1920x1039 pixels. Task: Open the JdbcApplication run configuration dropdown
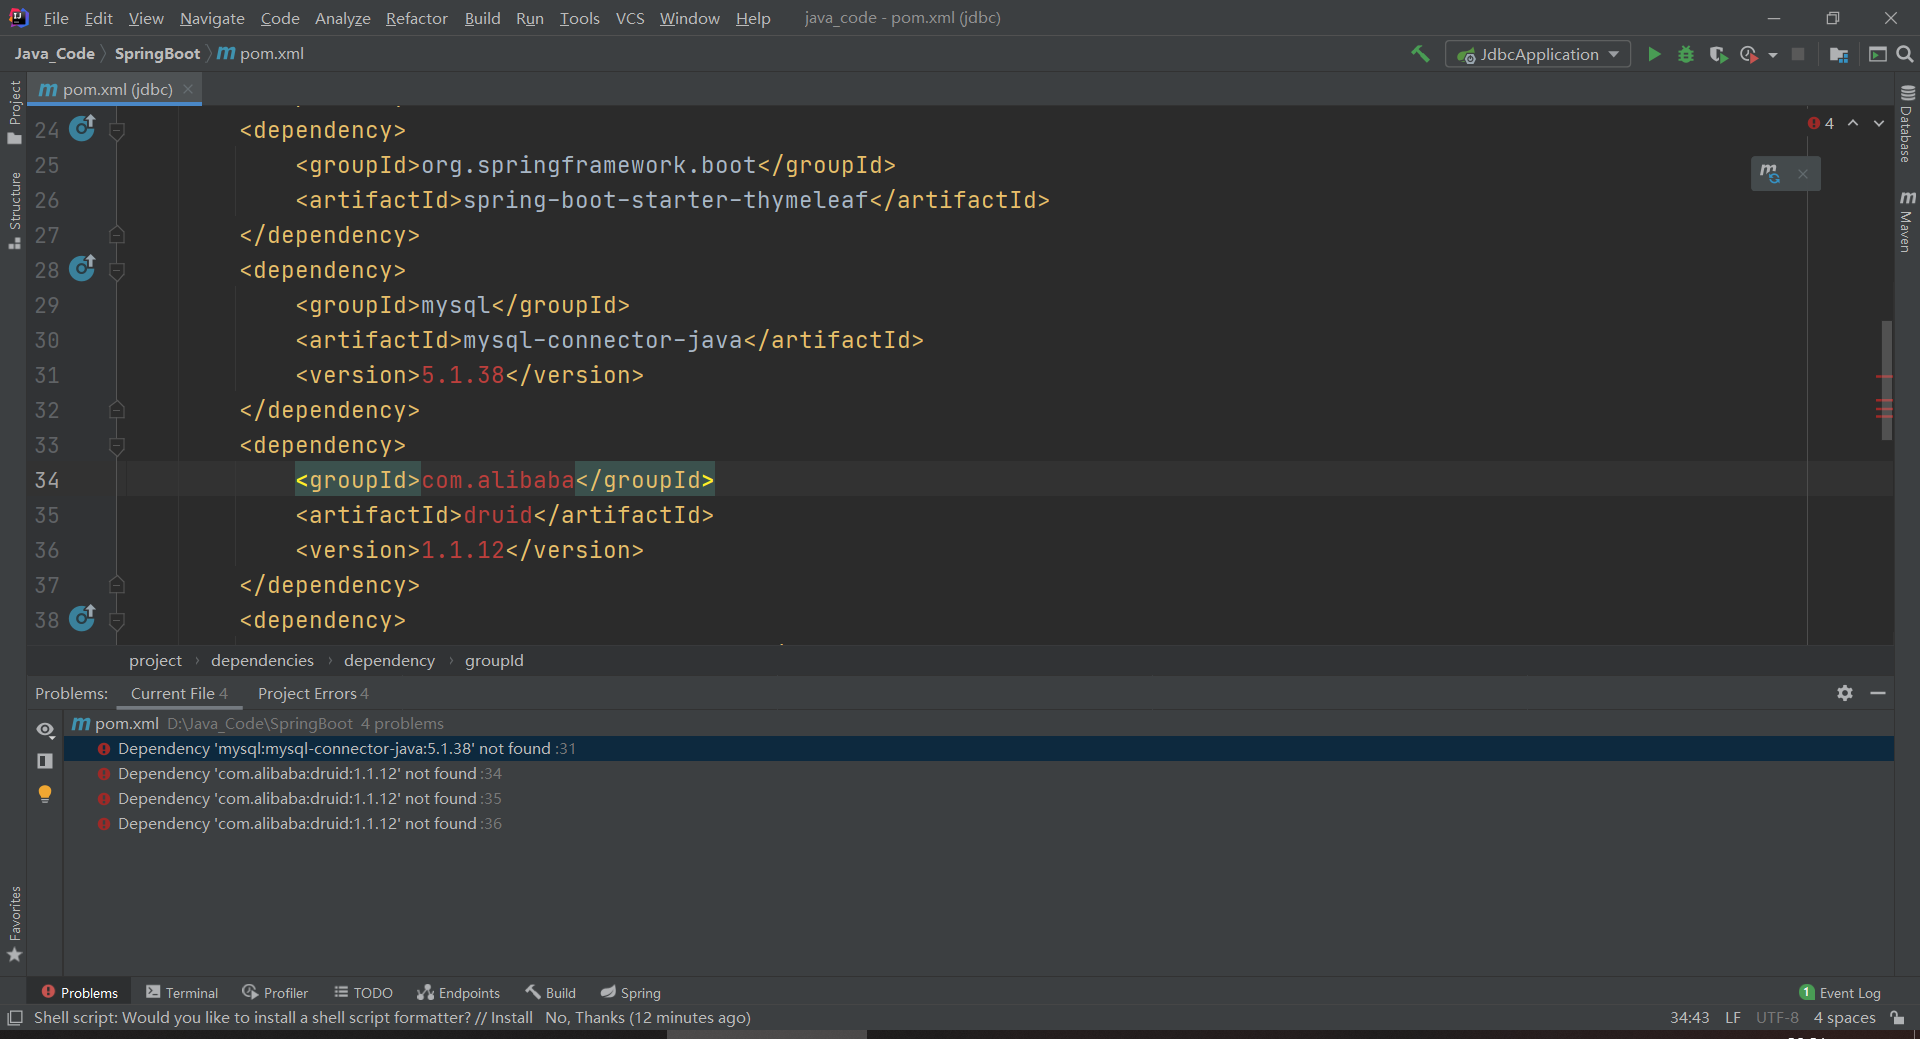point(1537,54)
